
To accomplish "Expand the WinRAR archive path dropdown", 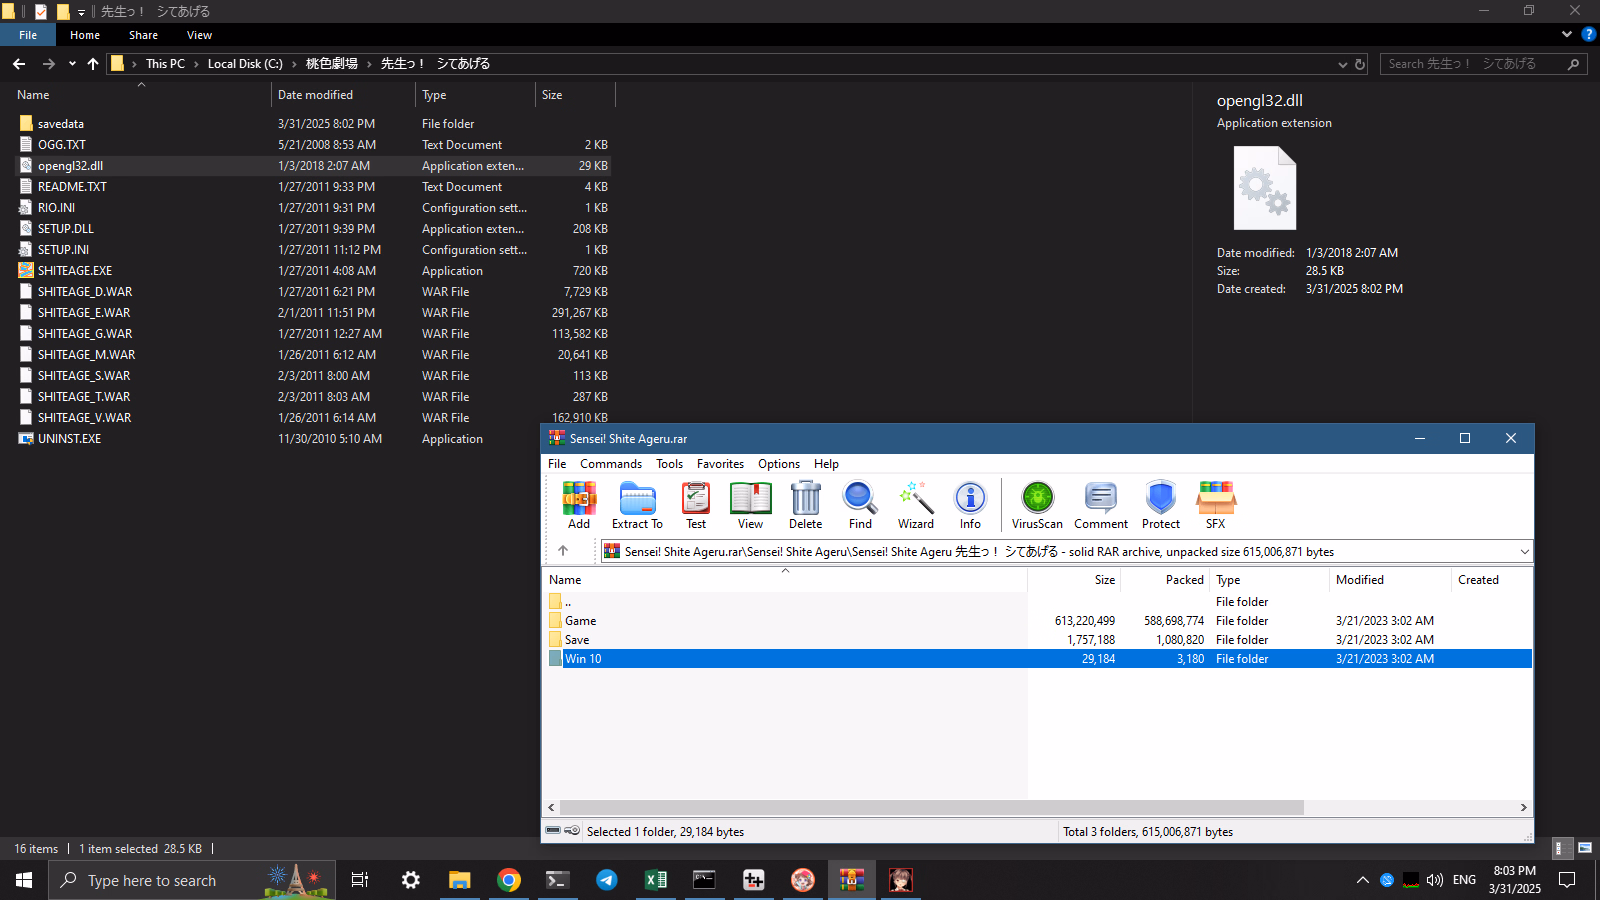I will (1524, 552).
